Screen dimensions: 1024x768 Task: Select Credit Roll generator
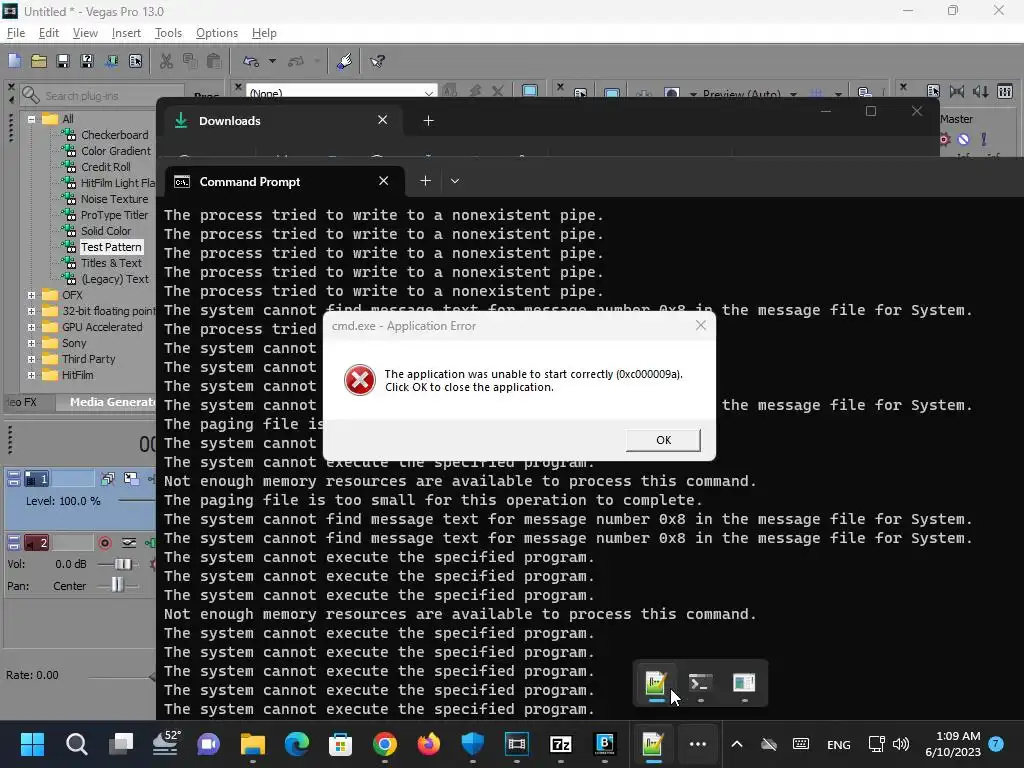pyautogui.click(x=106, y=167)
